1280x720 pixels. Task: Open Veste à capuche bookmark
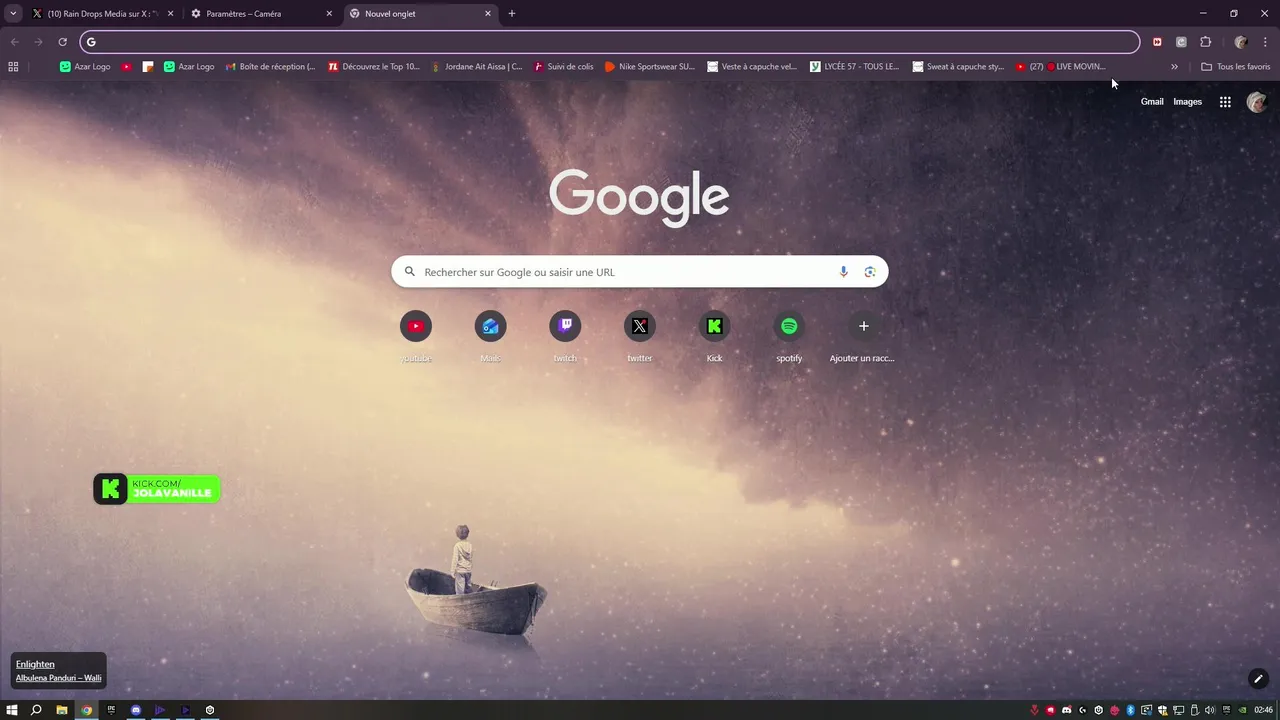[752, 67]
